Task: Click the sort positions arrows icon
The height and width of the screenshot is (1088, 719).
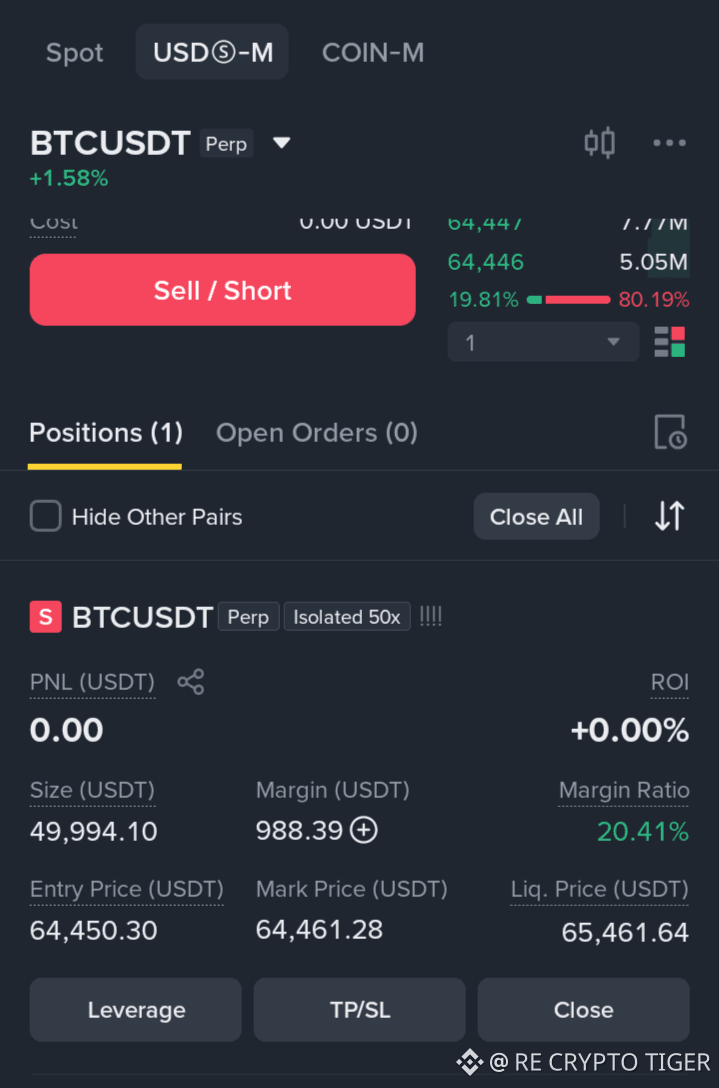Action: (x=670, y=516)
